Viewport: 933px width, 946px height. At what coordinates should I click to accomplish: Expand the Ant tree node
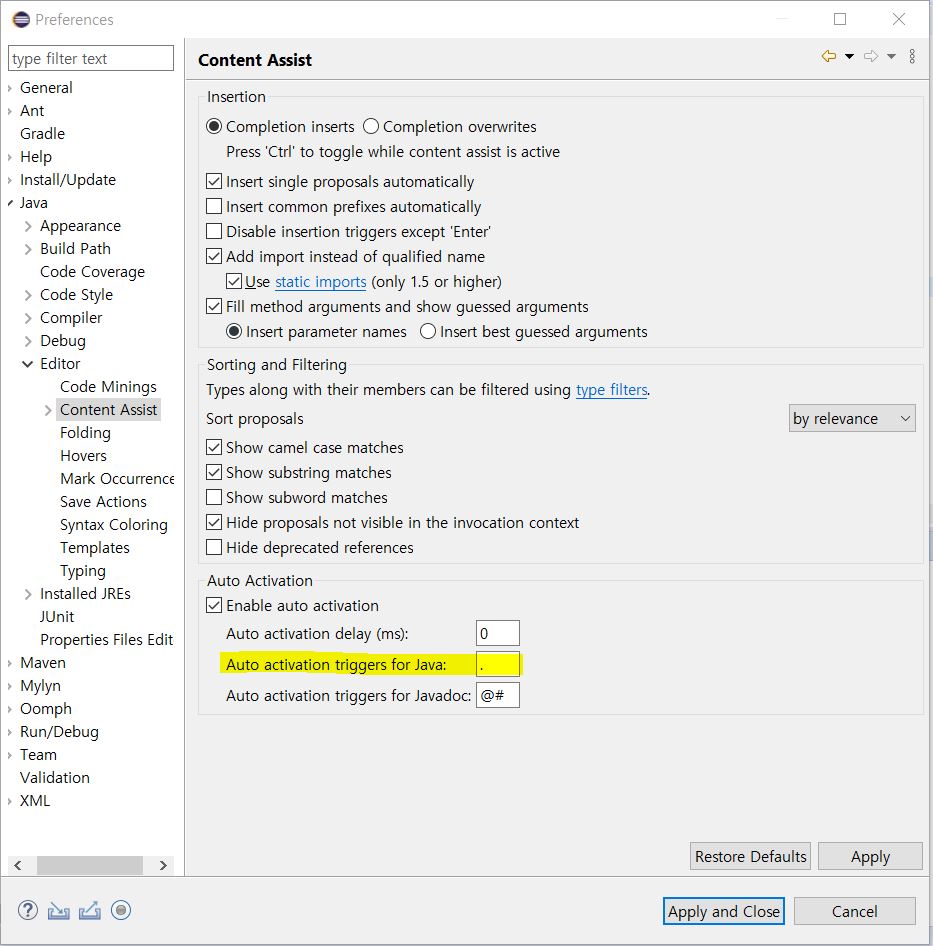(x=10, y=111)
